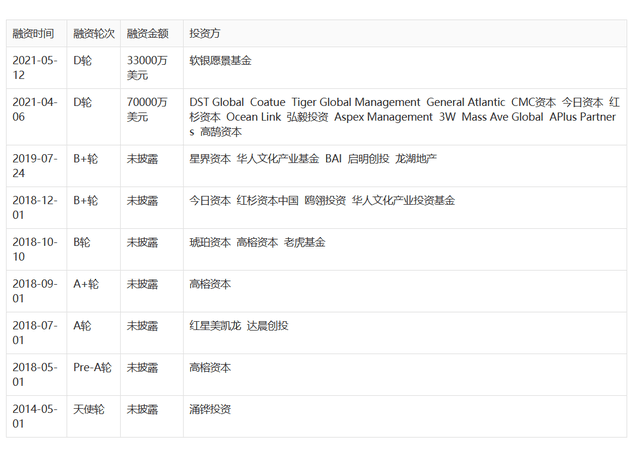Click investor Aspex Management
This screenshot has height=449, width=637.
click(384, 117)
